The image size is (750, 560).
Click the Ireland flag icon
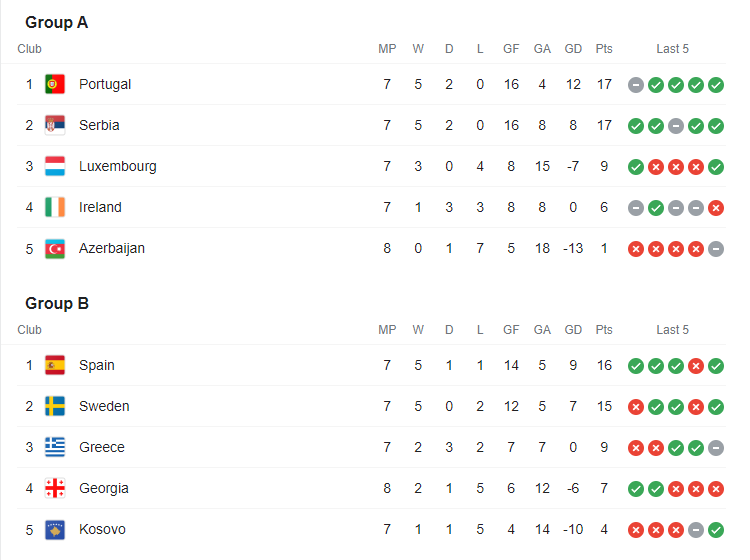(55, 207)
